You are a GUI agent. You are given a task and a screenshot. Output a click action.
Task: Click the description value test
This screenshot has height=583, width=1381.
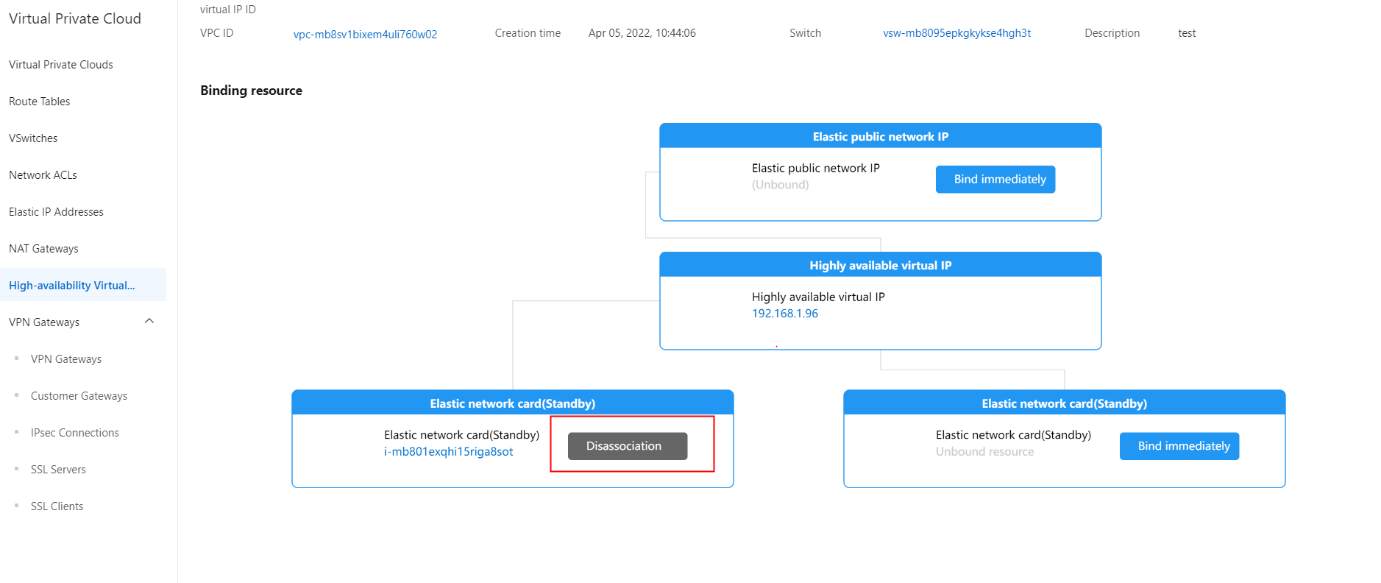click(1187, 33)
